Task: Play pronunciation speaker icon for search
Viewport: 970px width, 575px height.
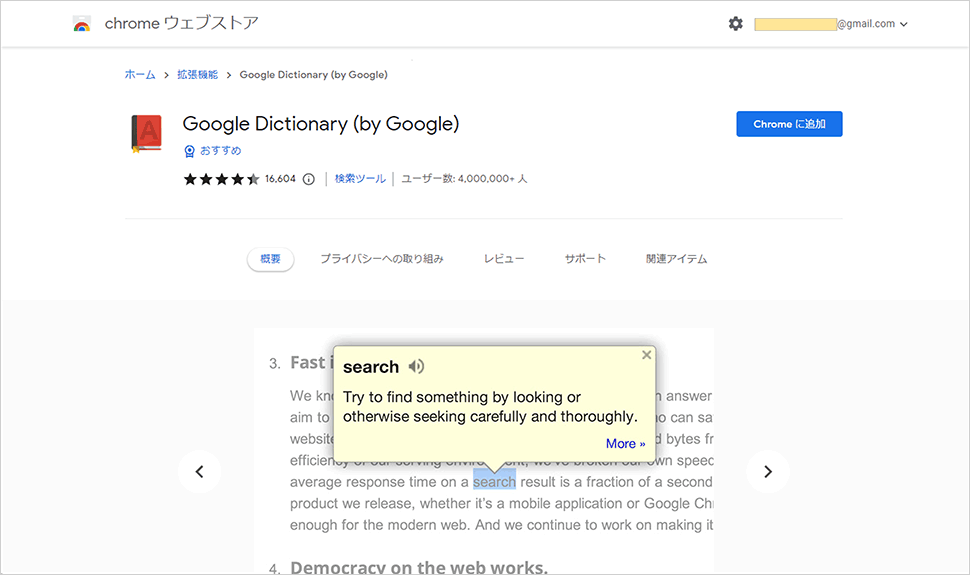Action: pyautogui.click(x=416, y=366)
